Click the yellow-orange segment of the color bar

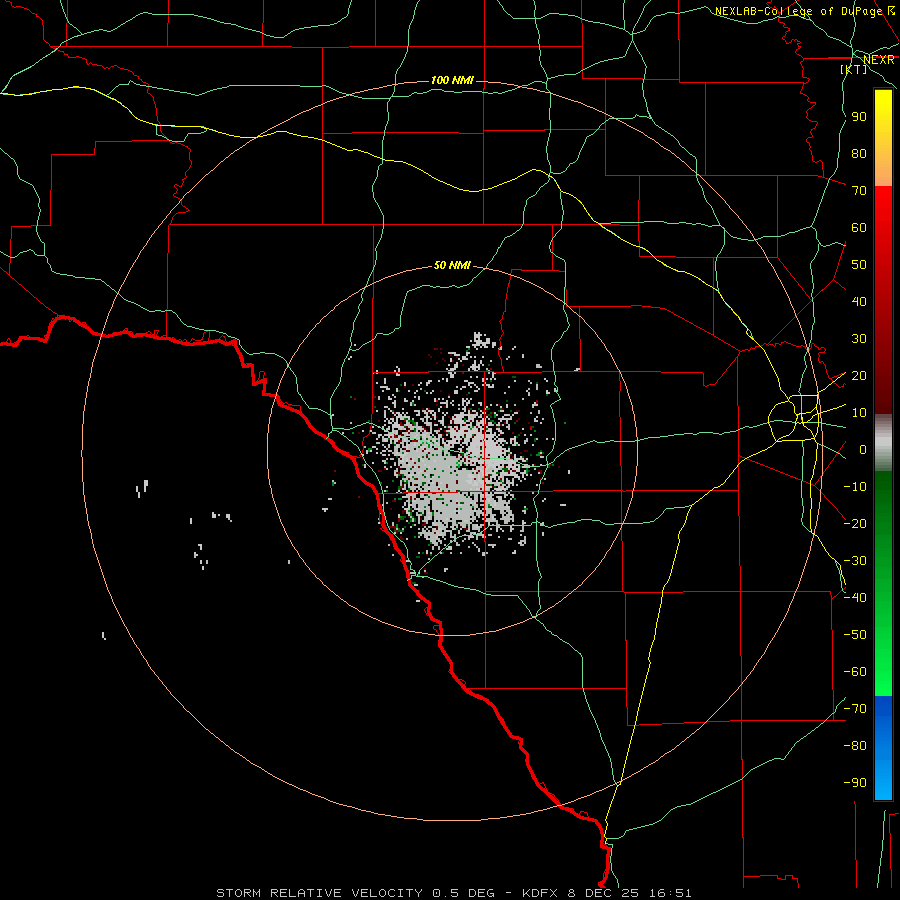(883, 138)
